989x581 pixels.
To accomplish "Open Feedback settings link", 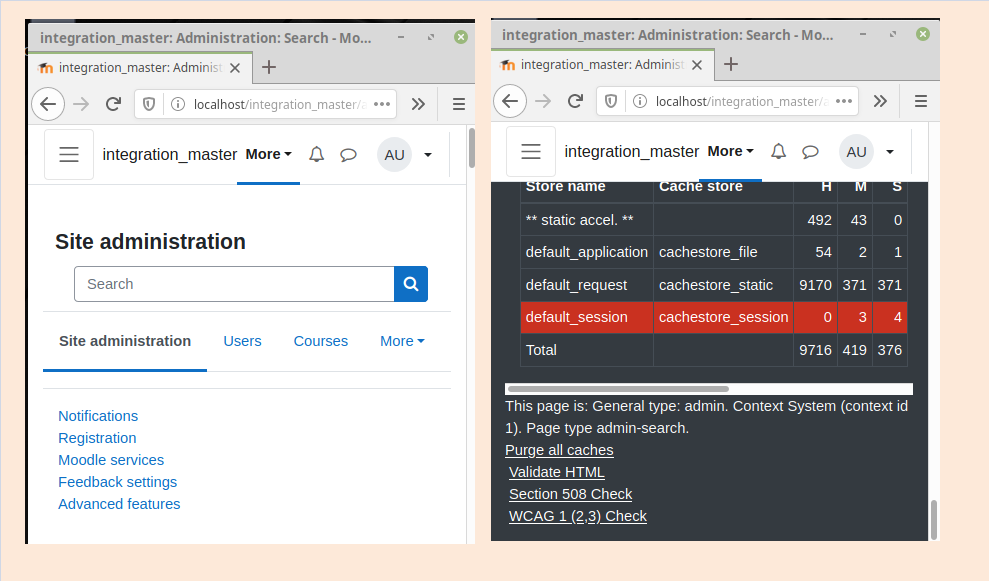I will pyautogui.click(x=118, y=483).
